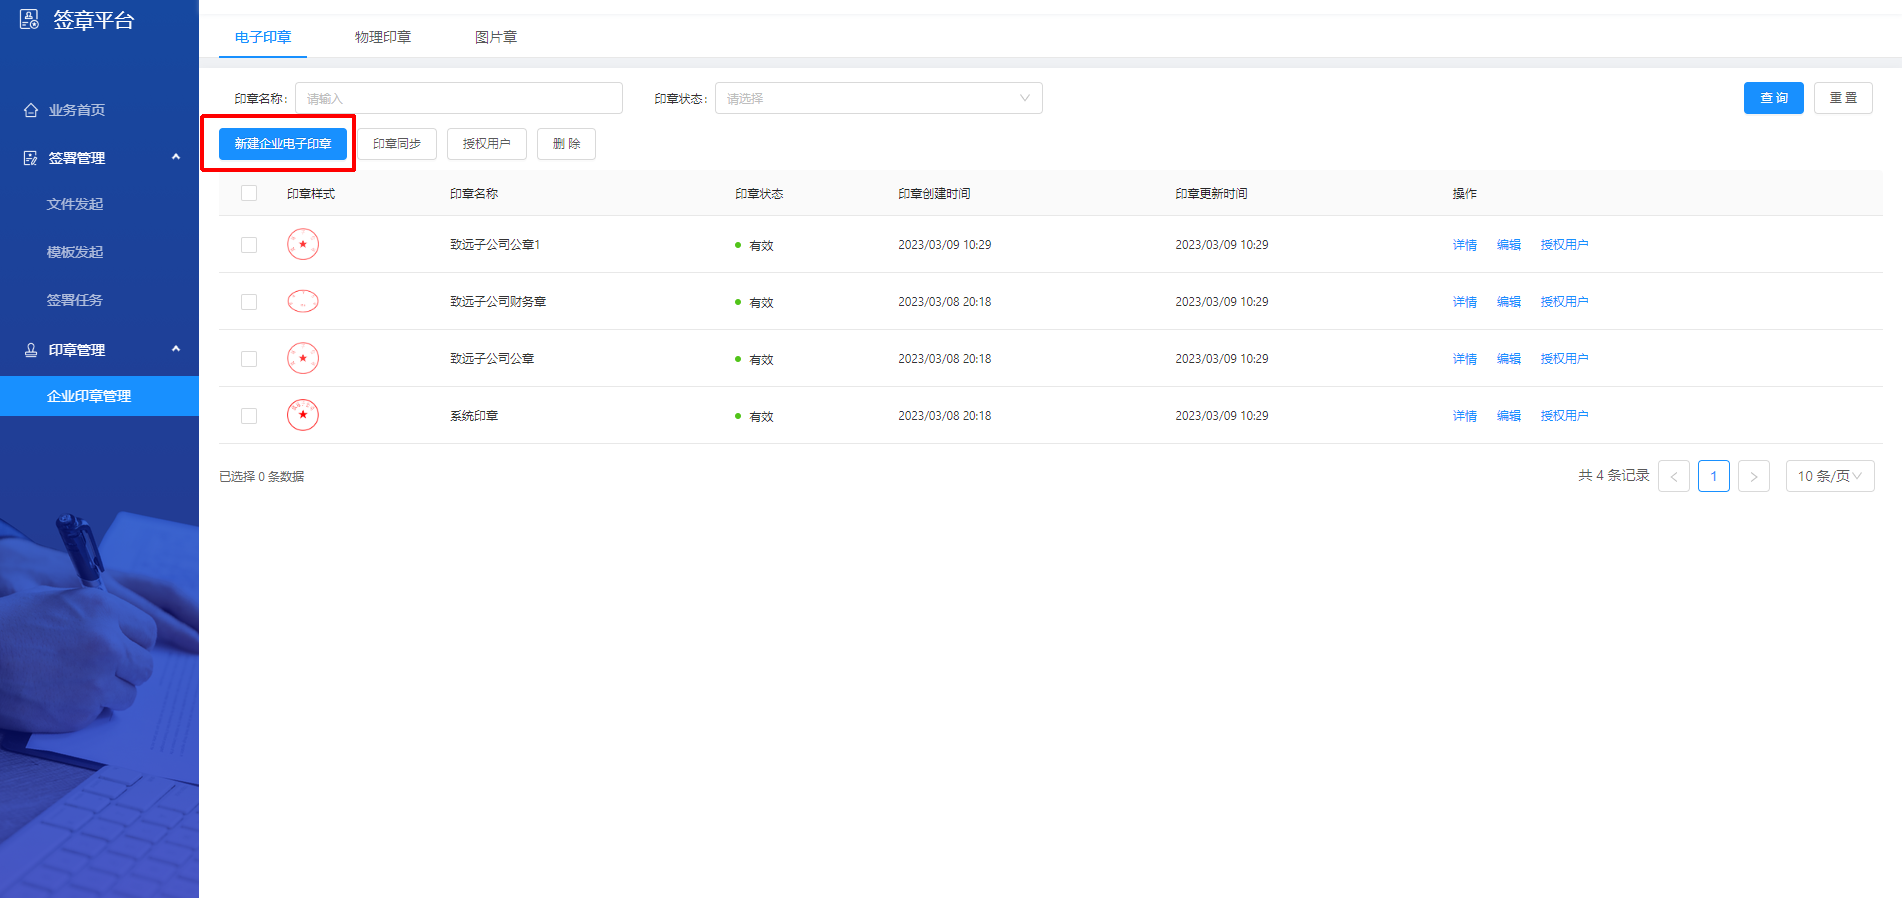
Task: Click the 新建企业电子印章 button
Action: click(x=283, y=144)
